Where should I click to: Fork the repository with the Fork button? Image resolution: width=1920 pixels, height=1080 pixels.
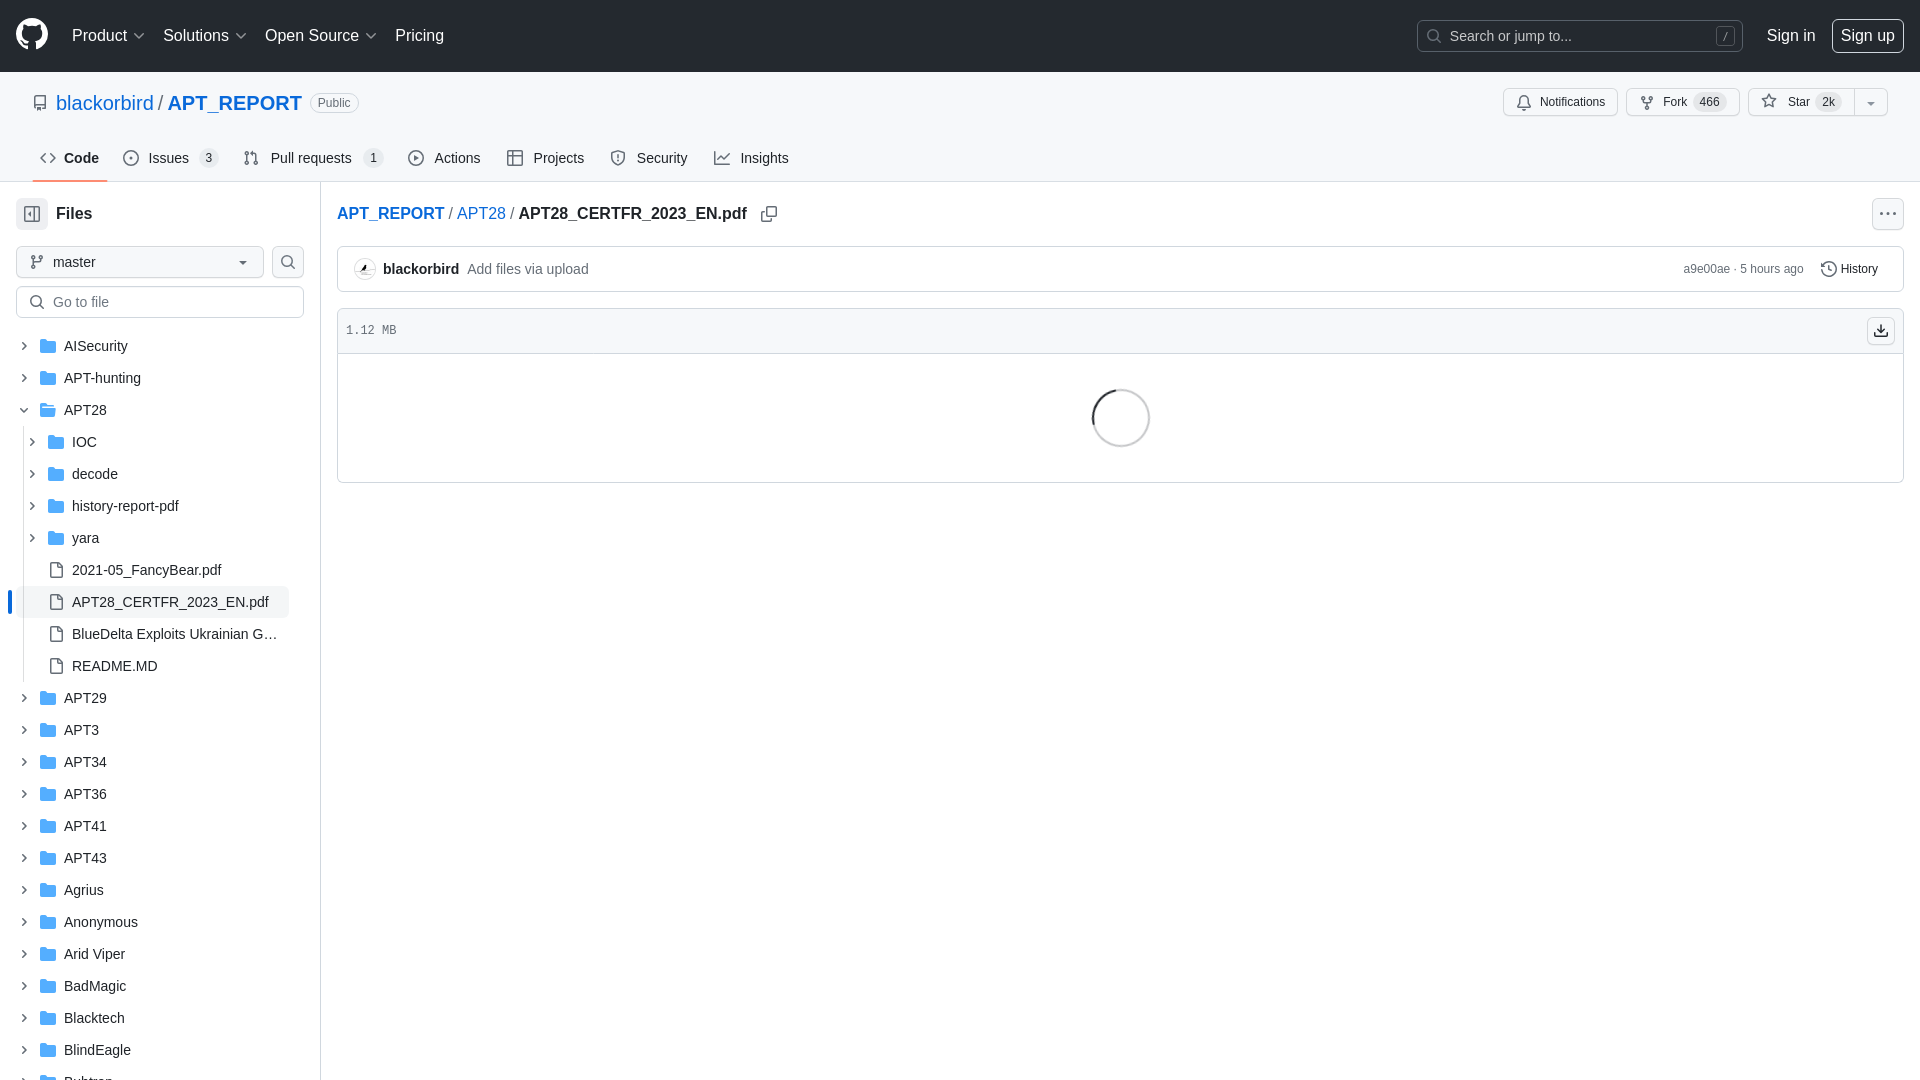[1683, 102]
